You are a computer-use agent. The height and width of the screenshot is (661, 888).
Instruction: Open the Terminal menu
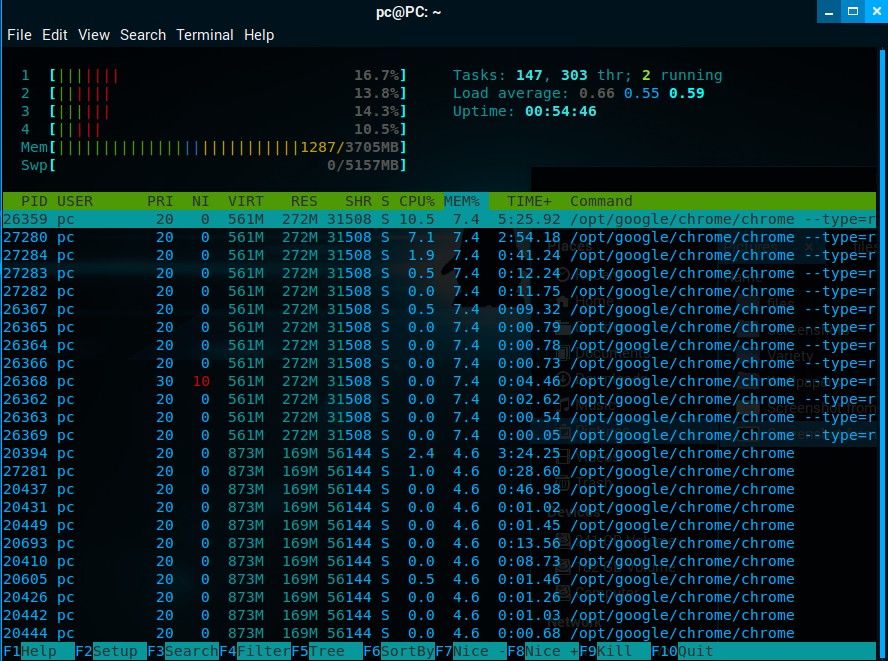point(205,35)
